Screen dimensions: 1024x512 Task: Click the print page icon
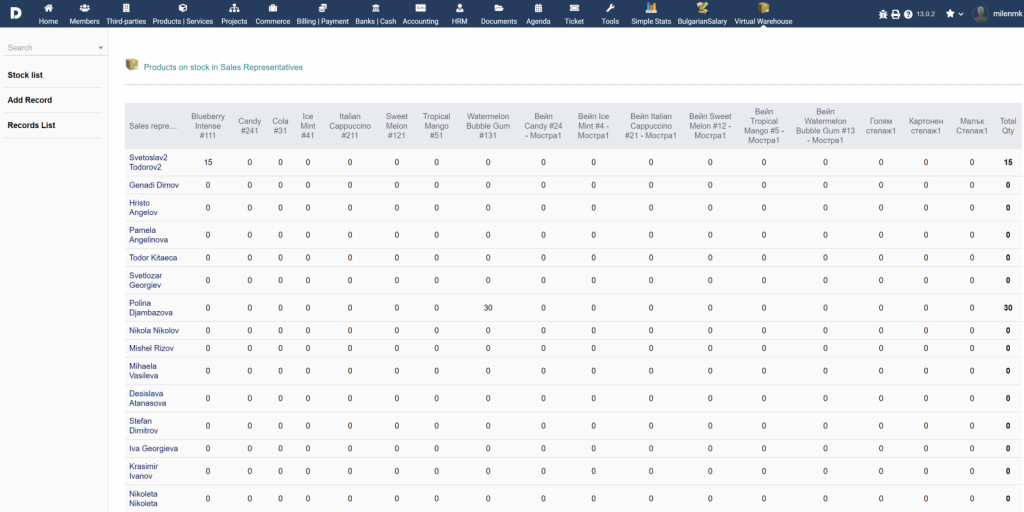[895, 14]
